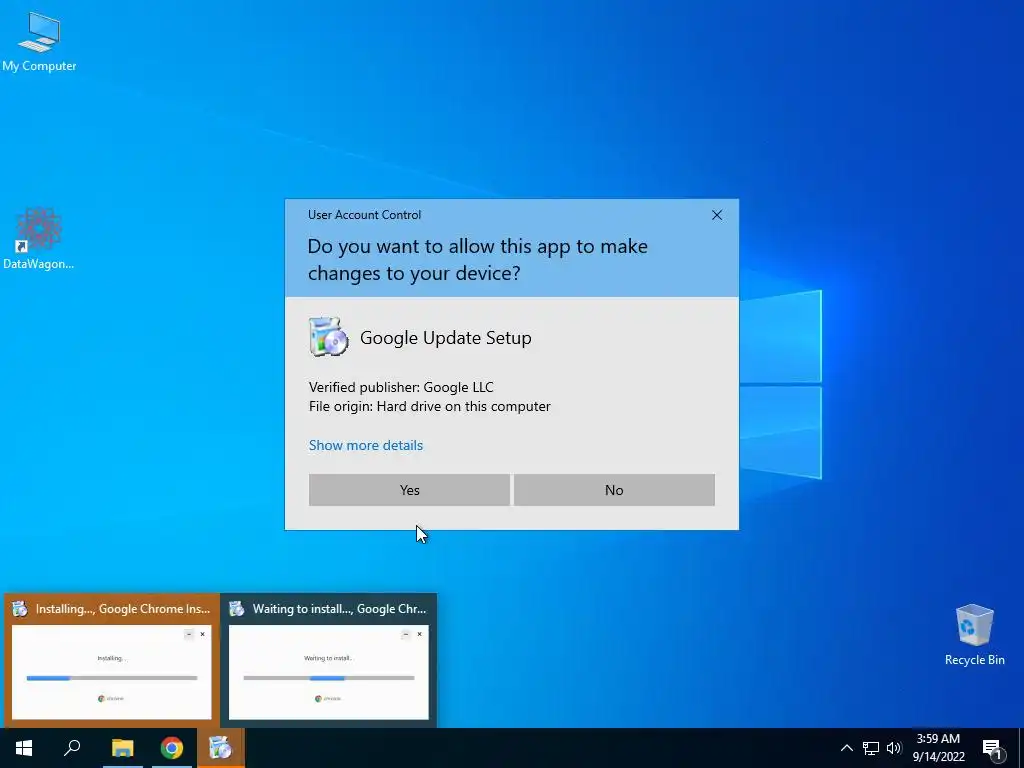Click the Chrome installer taskbar icon

click(221, 748)
